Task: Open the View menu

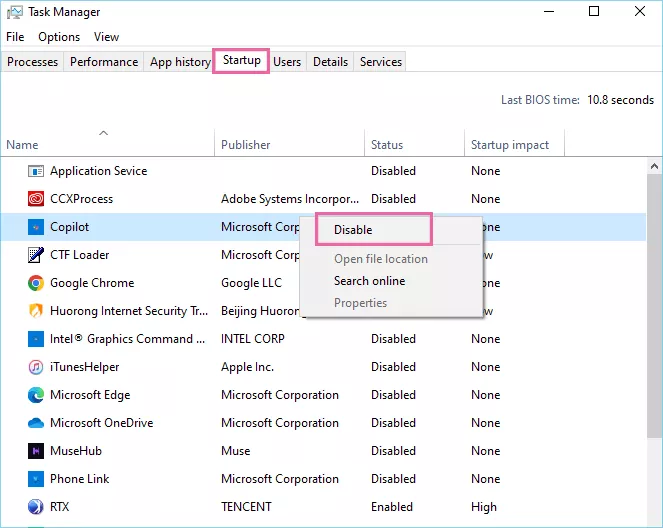Action: pyautogui.click(x=107, y=37)
